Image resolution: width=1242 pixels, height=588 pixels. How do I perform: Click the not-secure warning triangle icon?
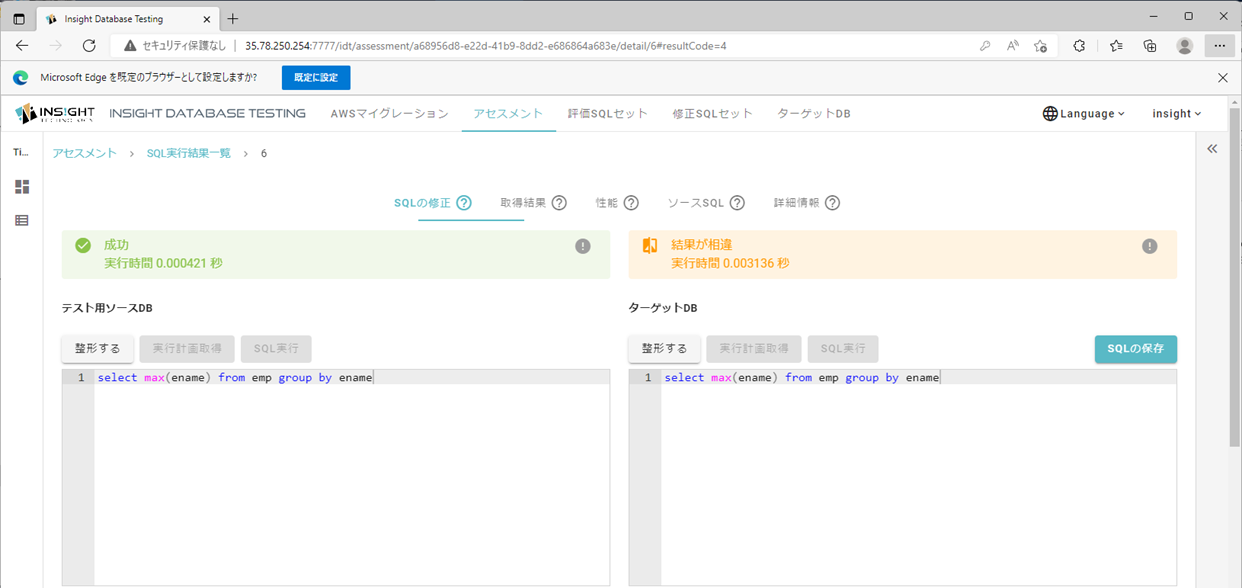130,45
